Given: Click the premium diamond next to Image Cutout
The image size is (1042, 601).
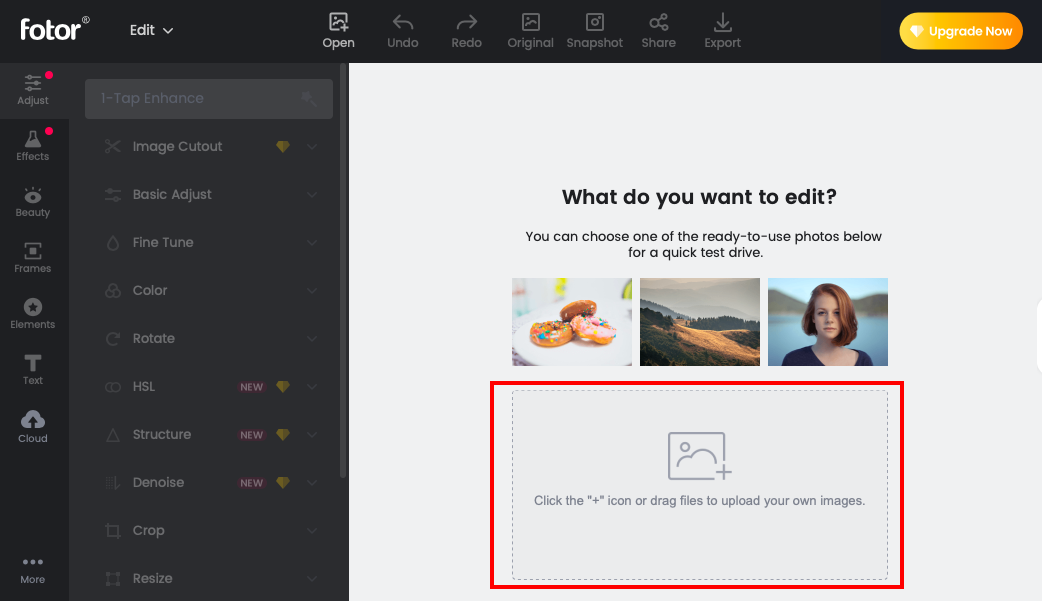Looking at the screenshot, I should [x=283, y=146].
